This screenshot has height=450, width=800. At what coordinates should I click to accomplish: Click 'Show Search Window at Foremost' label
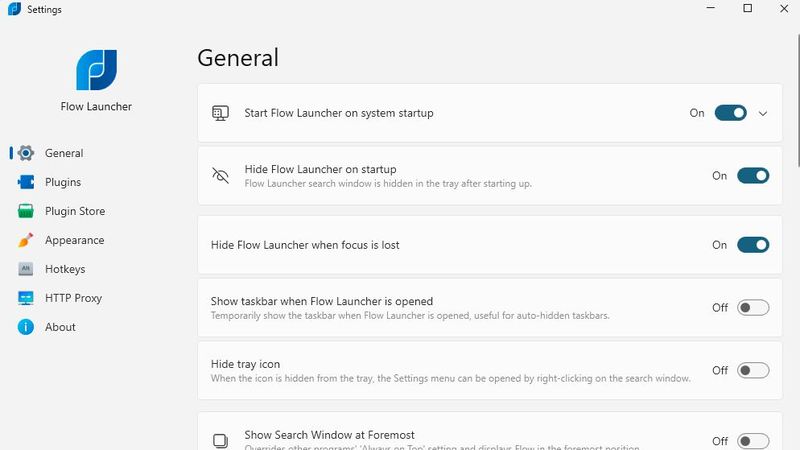tap(330, 435)
